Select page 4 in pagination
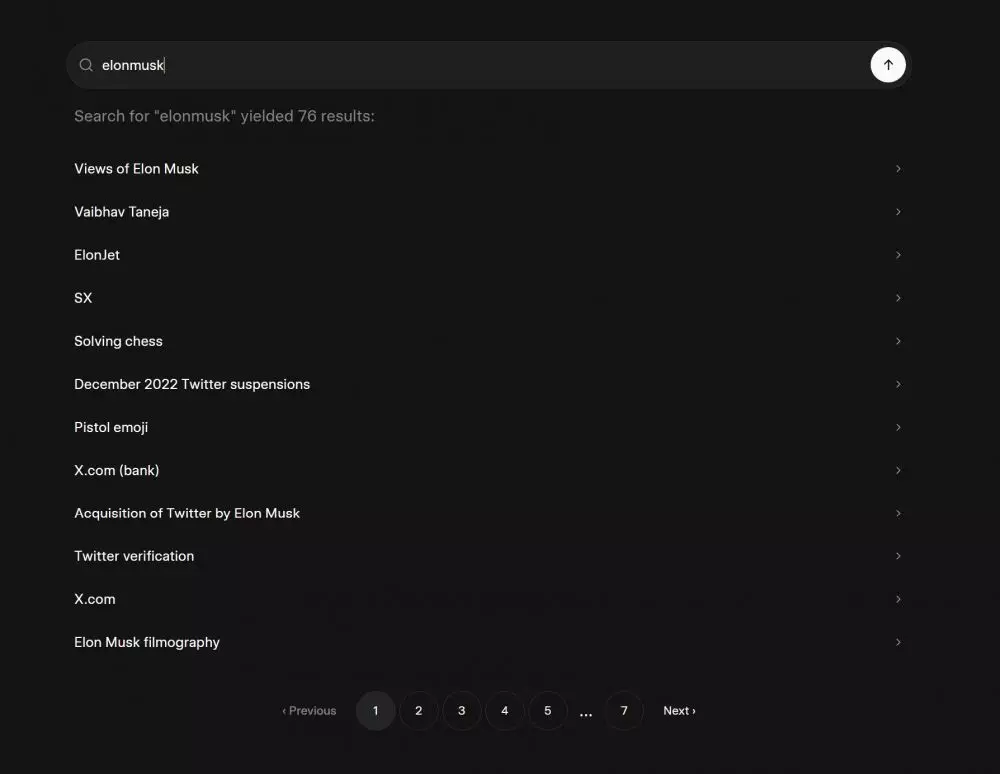This screenshot has height=774, width=1000. point(504,711)
